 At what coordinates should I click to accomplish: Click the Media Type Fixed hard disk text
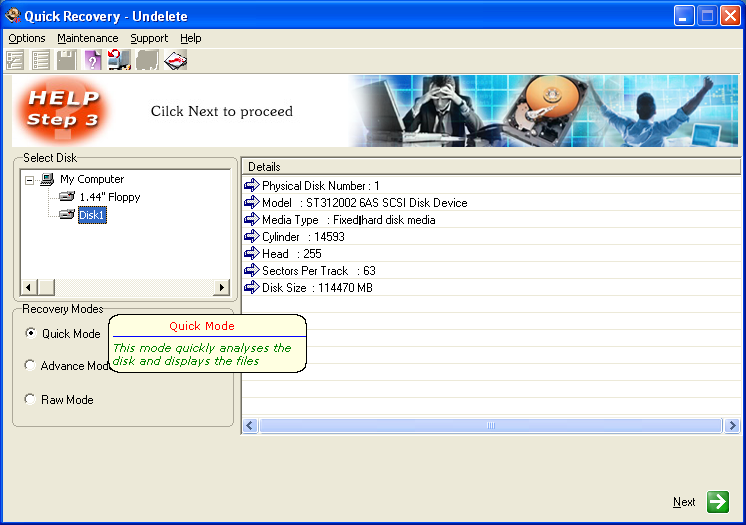tap(349, 220)
